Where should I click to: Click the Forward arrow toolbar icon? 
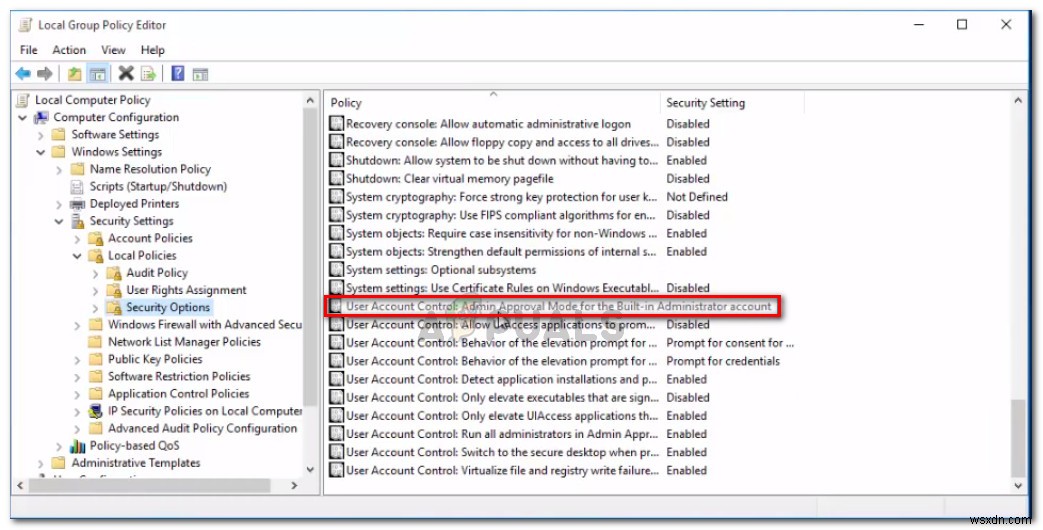[x=45, y=74]
